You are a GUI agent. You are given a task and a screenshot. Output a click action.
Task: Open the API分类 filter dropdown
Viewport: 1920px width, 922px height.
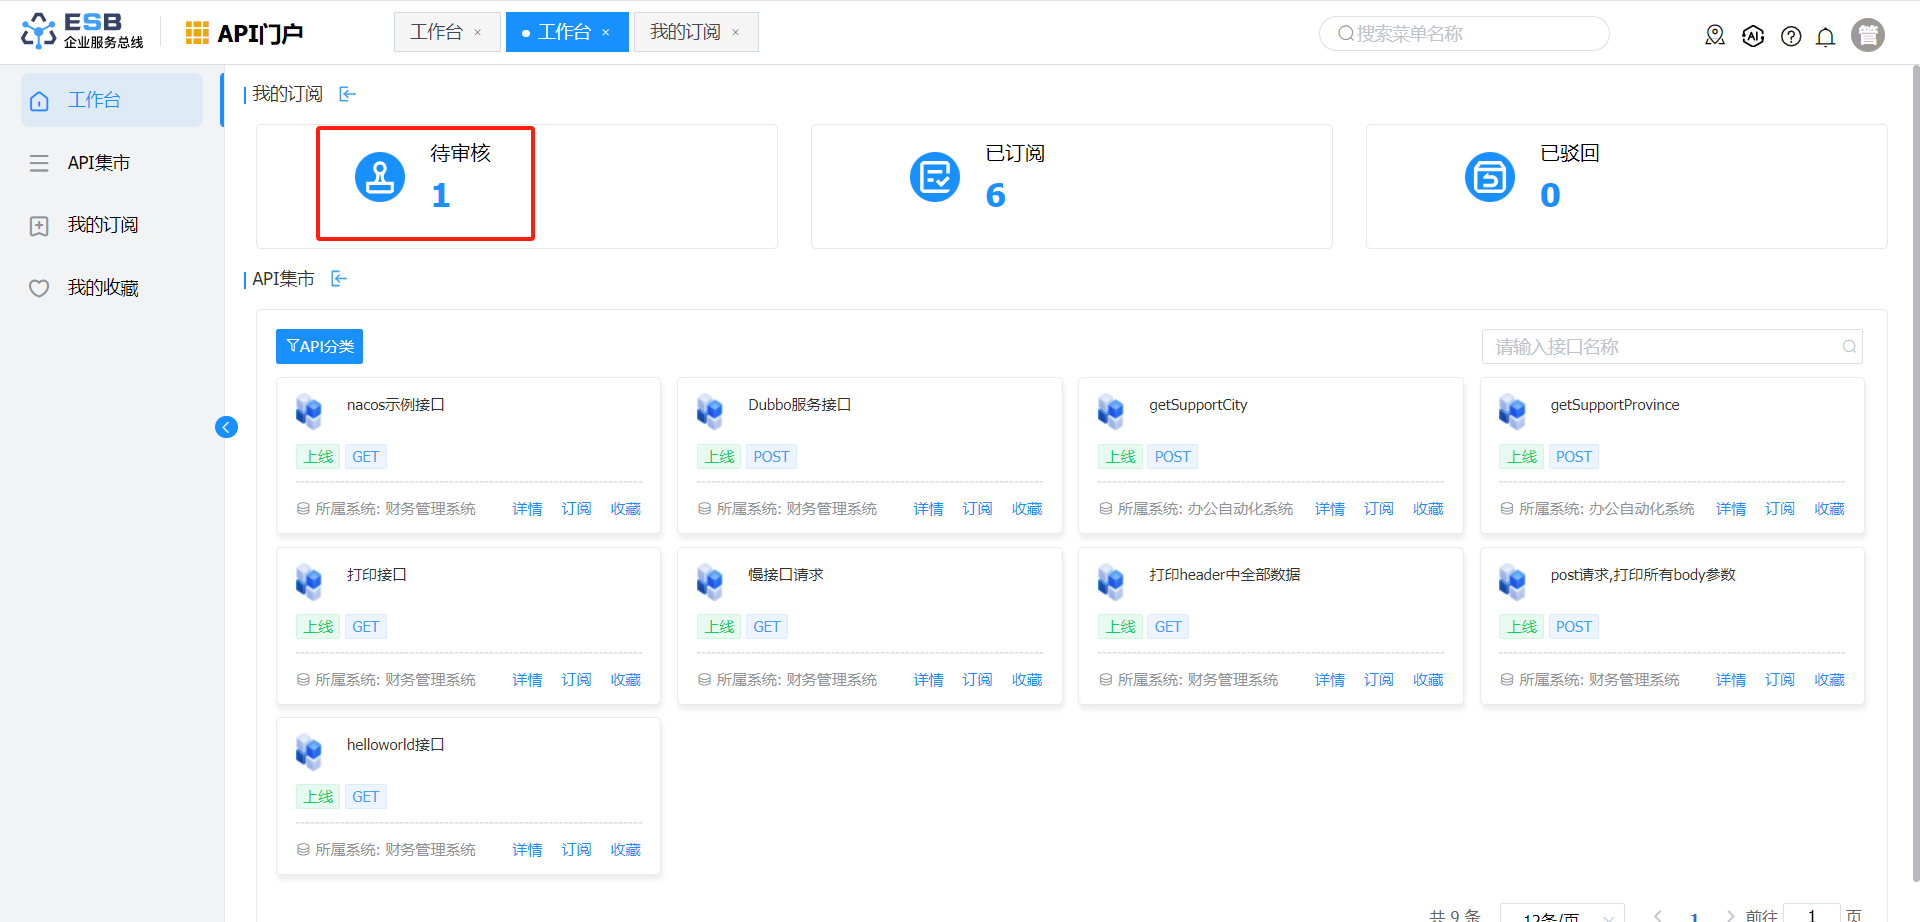point(319,346)
